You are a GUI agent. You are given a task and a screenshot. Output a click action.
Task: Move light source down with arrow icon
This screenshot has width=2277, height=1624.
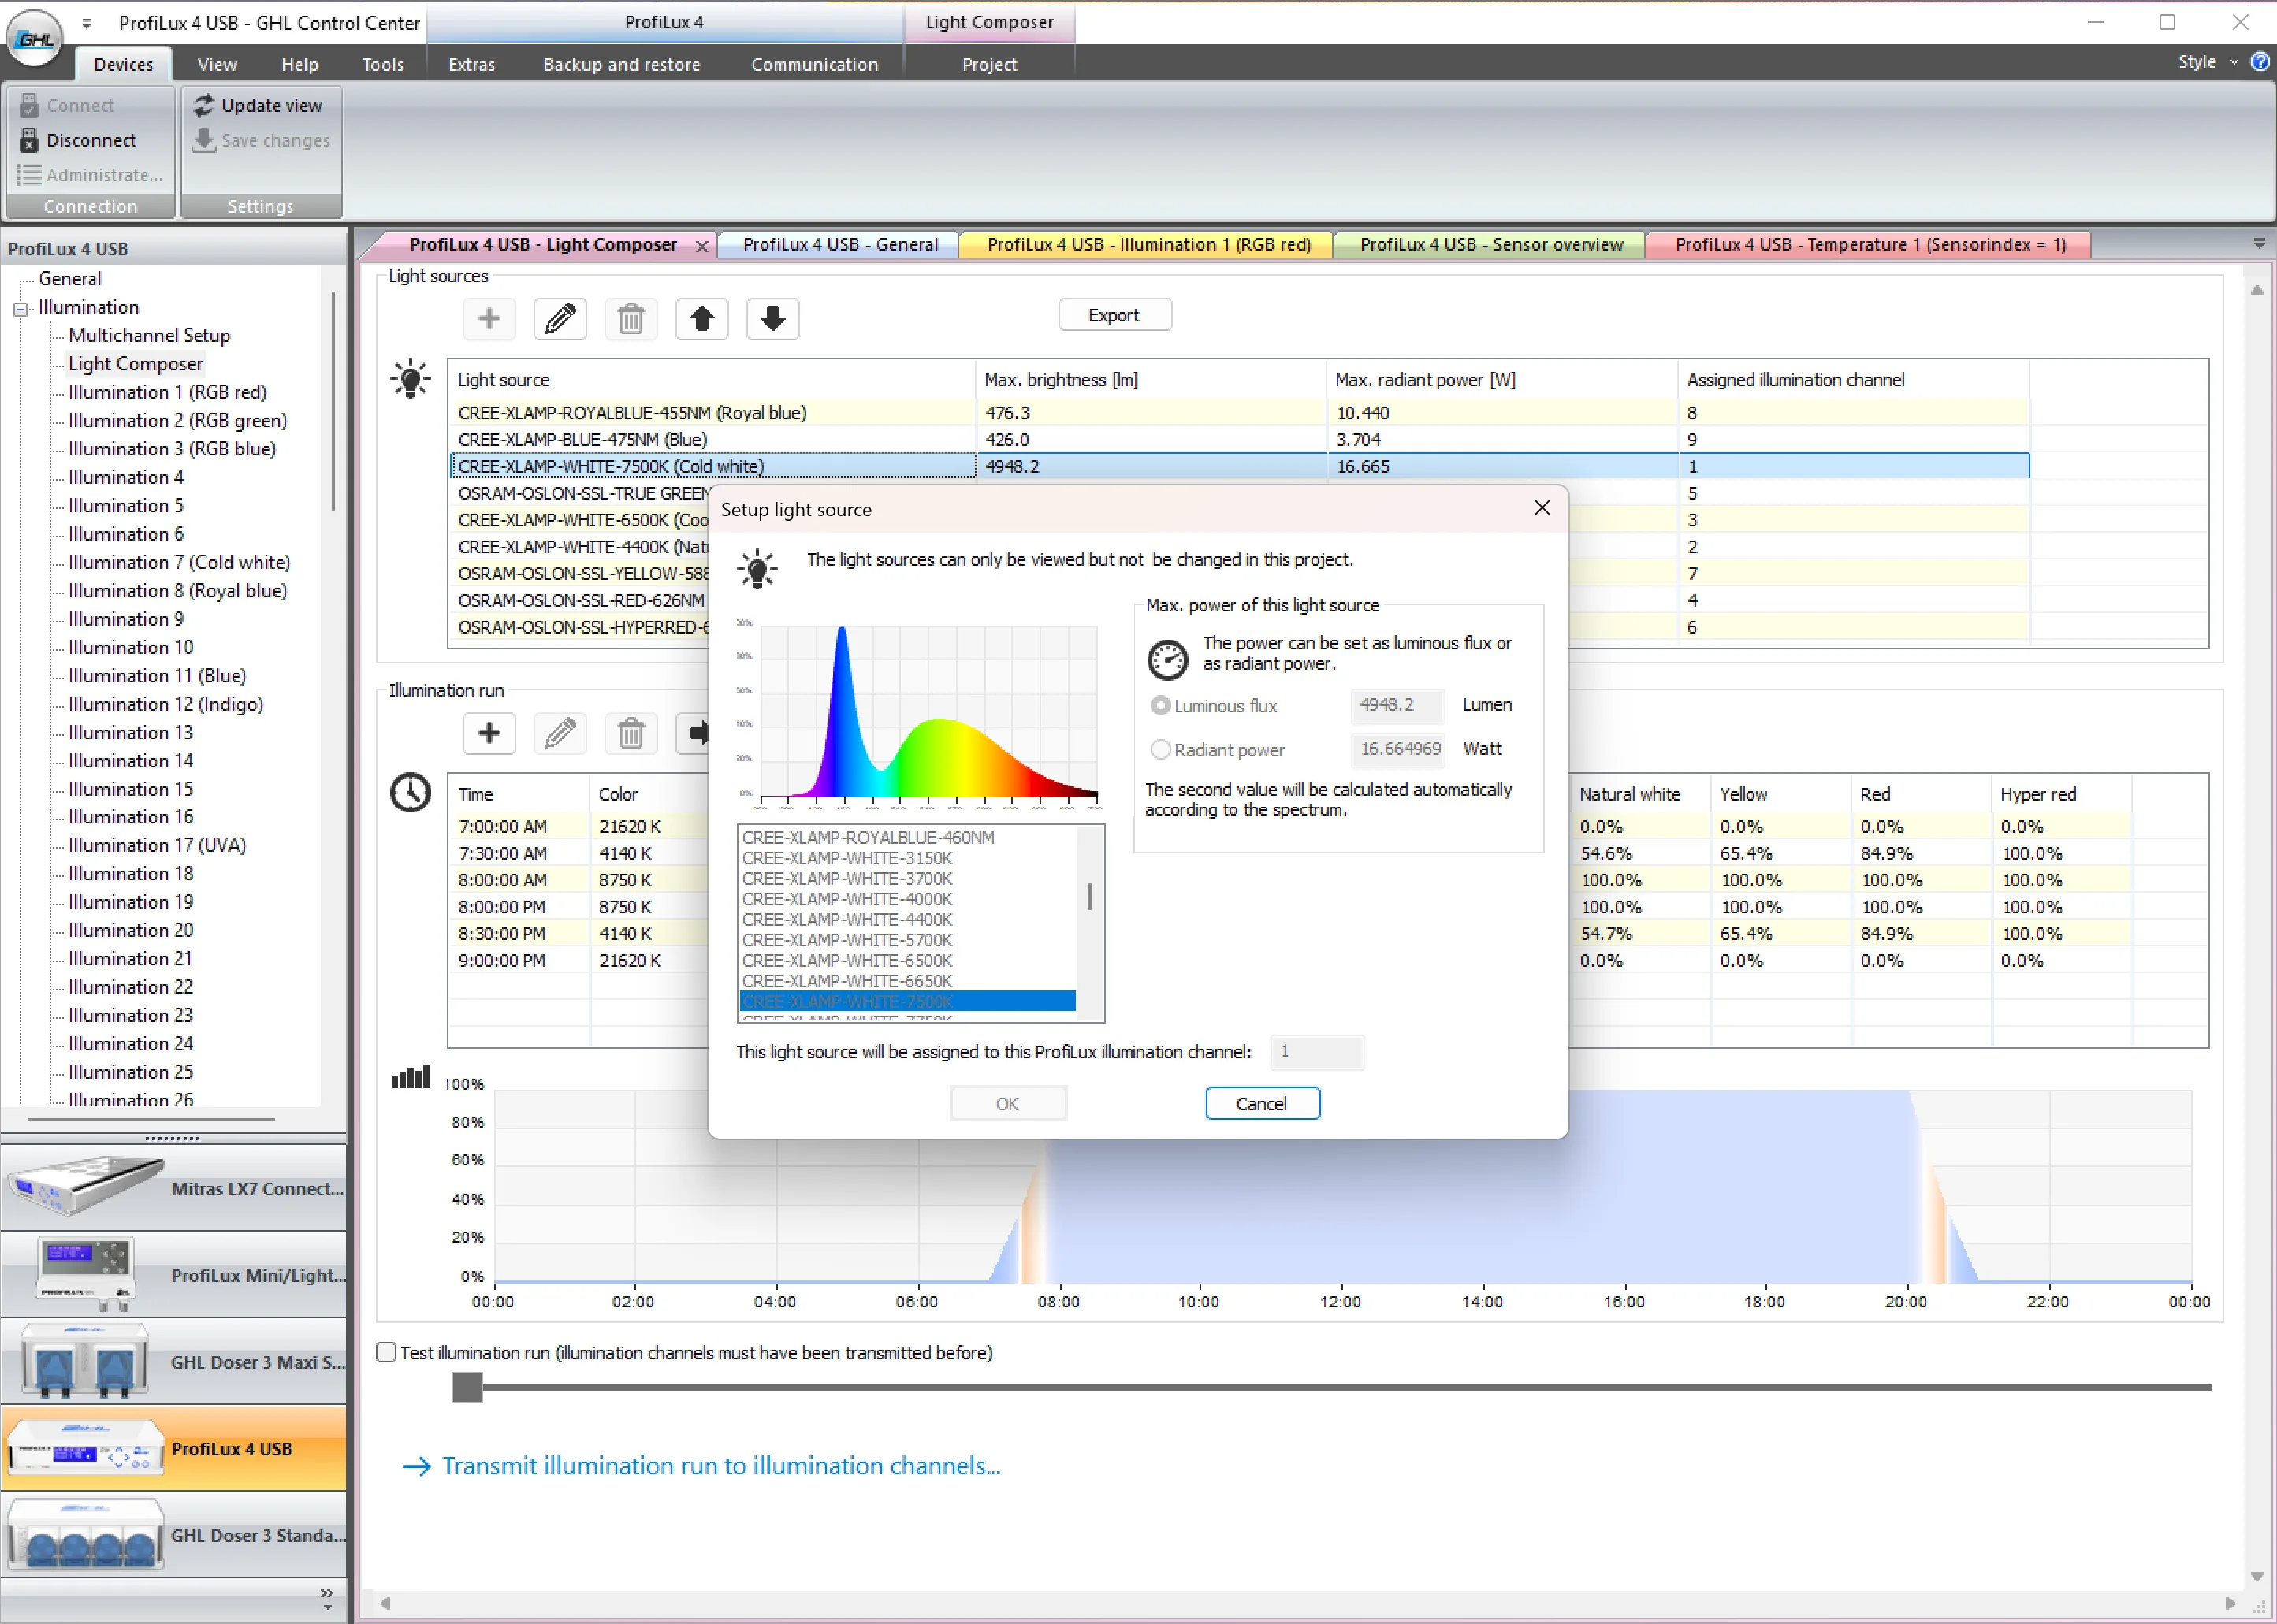point(772,319)
